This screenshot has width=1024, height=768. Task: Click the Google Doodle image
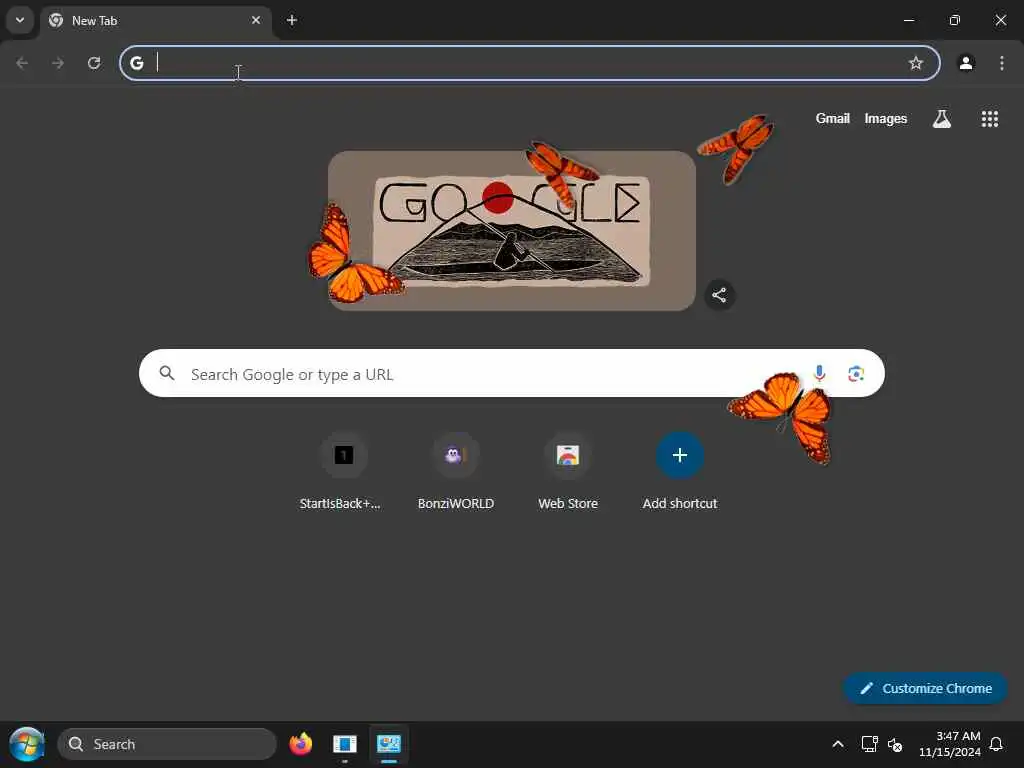[x=511, y=231]
